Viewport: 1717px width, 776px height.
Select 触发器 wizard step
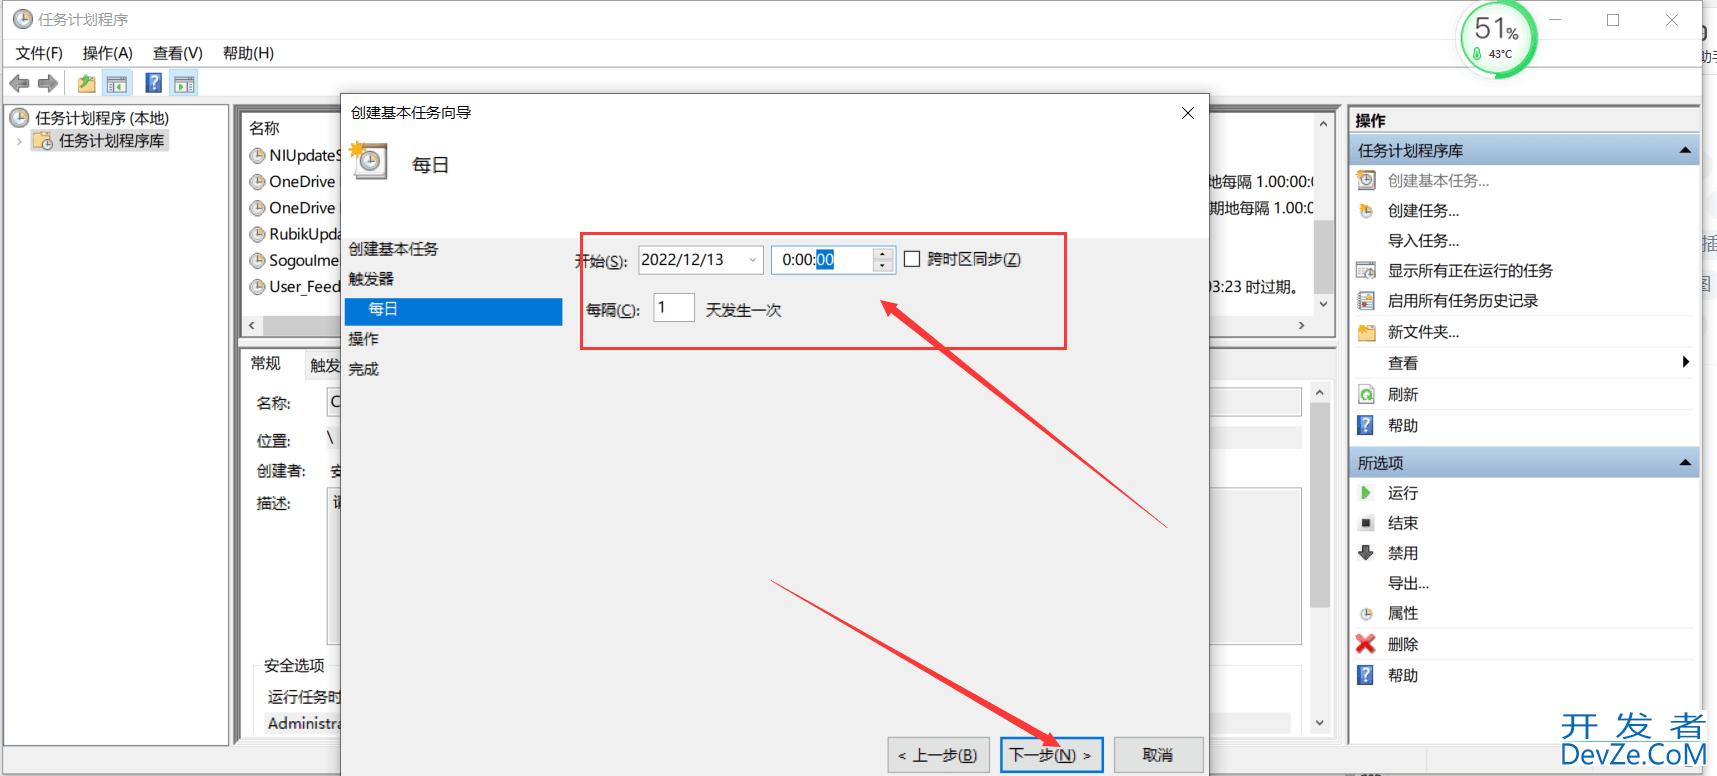click(371, 279)
